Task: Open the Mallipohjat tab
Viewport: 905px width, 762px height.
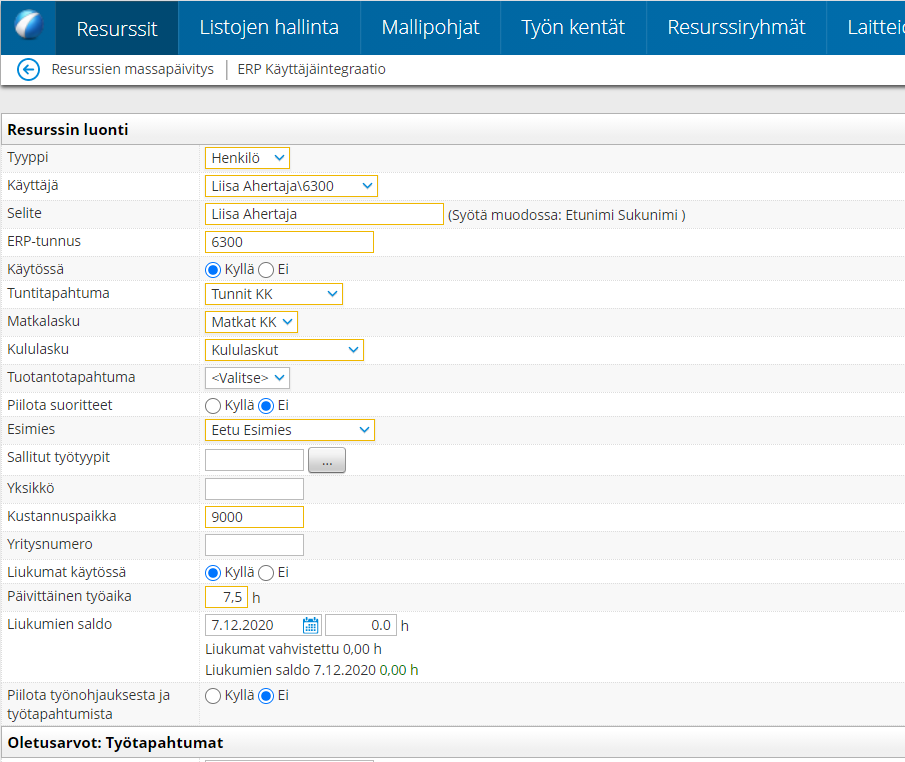Action: point(430,27)
